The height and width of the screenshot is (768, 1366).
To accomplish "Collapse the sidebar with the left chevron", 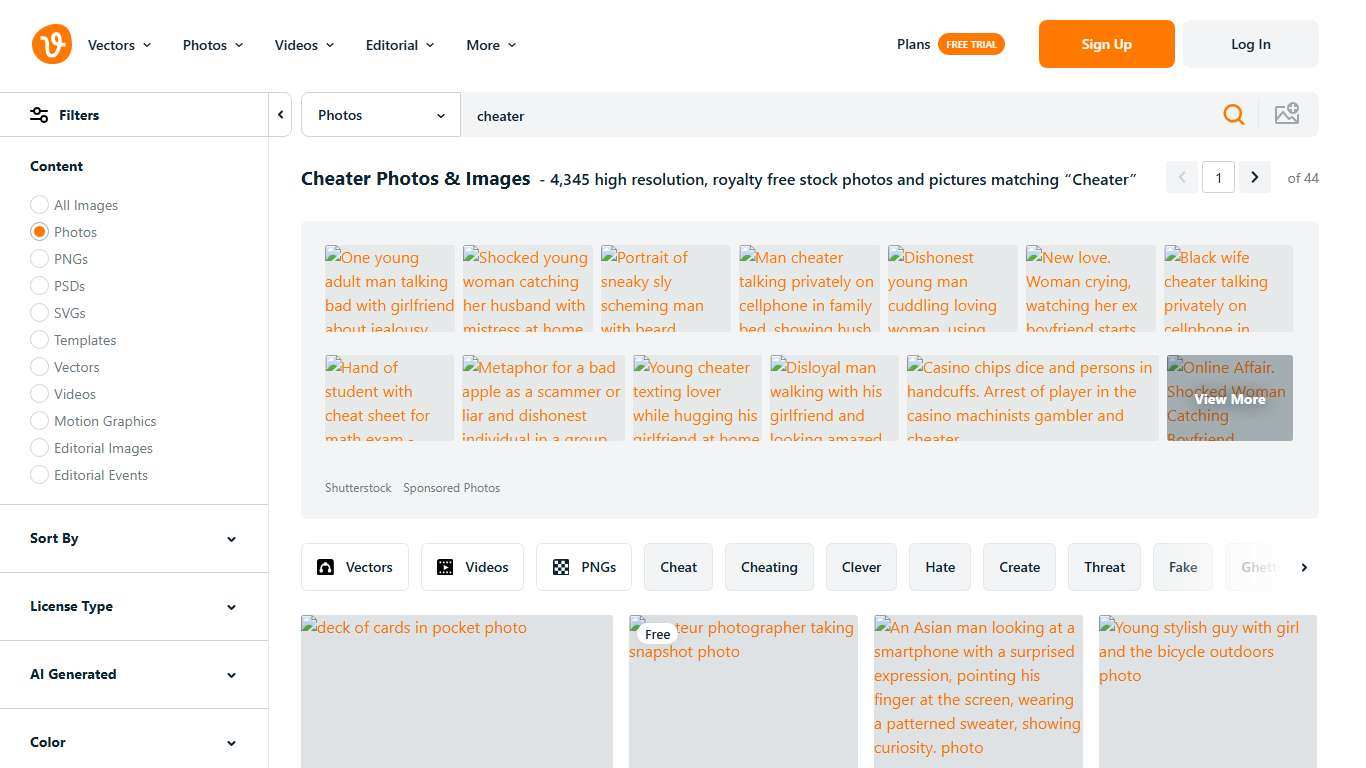I will [281, 114].
